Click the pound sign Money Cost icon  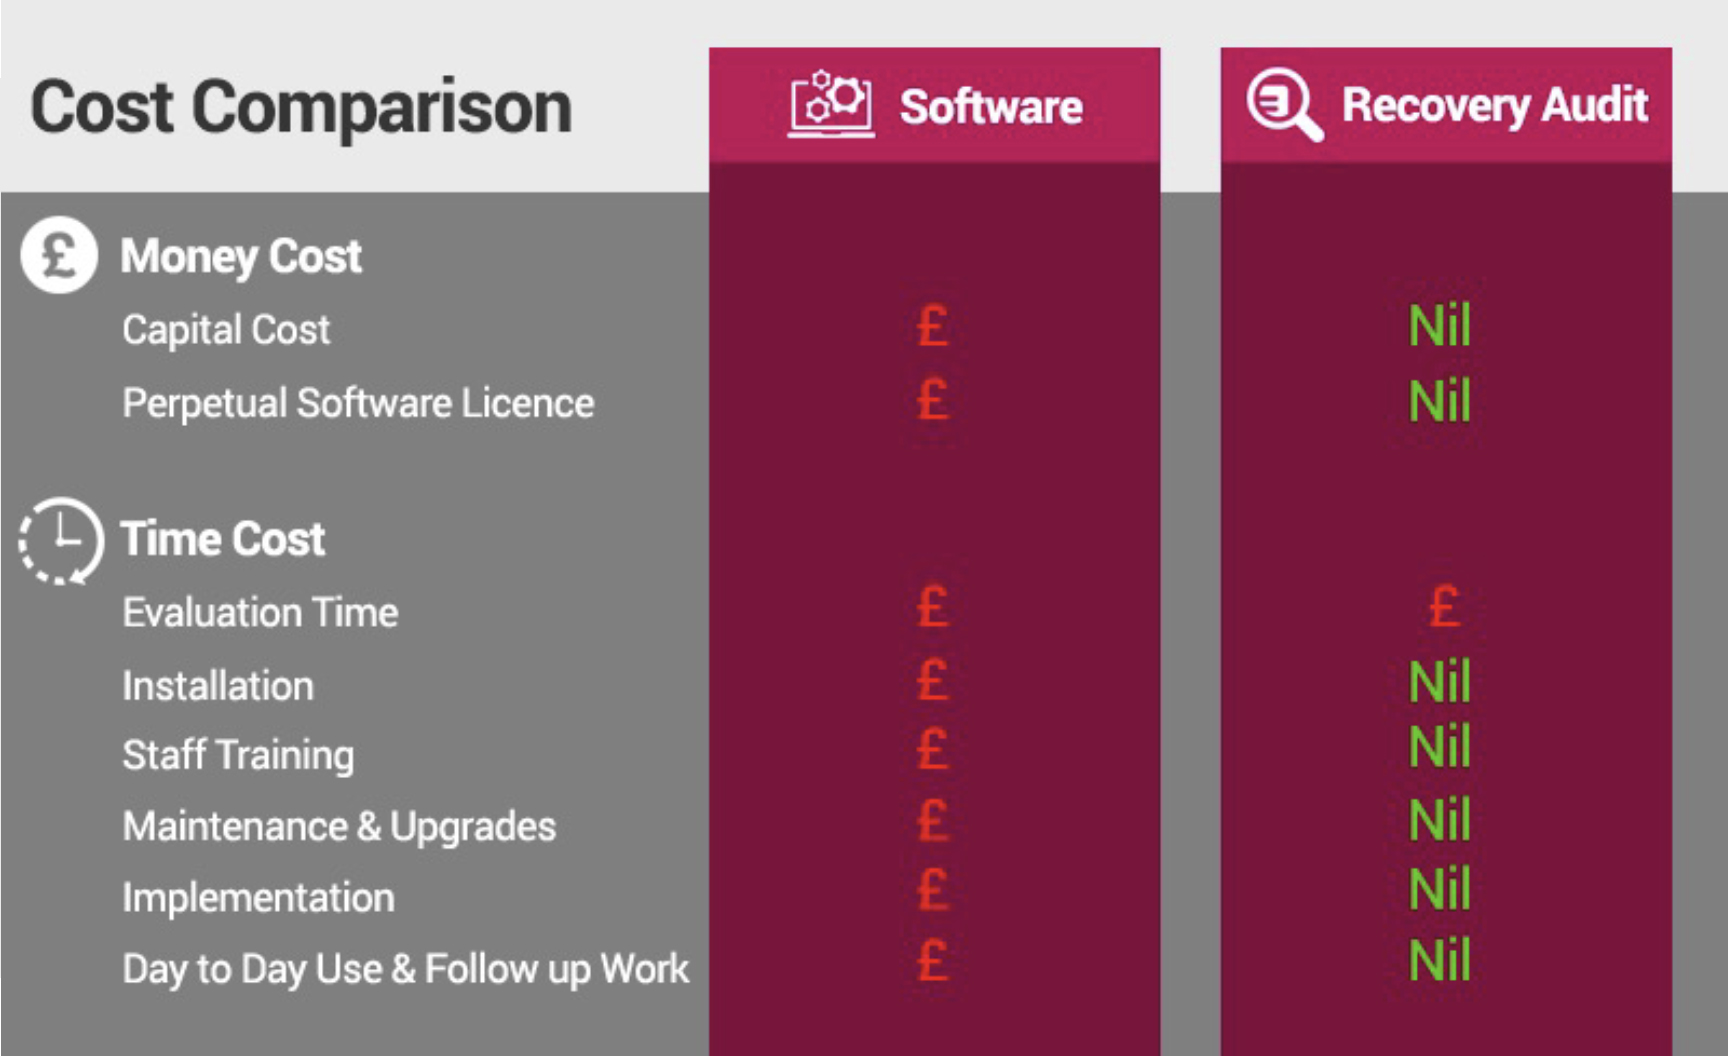point(59,255)
